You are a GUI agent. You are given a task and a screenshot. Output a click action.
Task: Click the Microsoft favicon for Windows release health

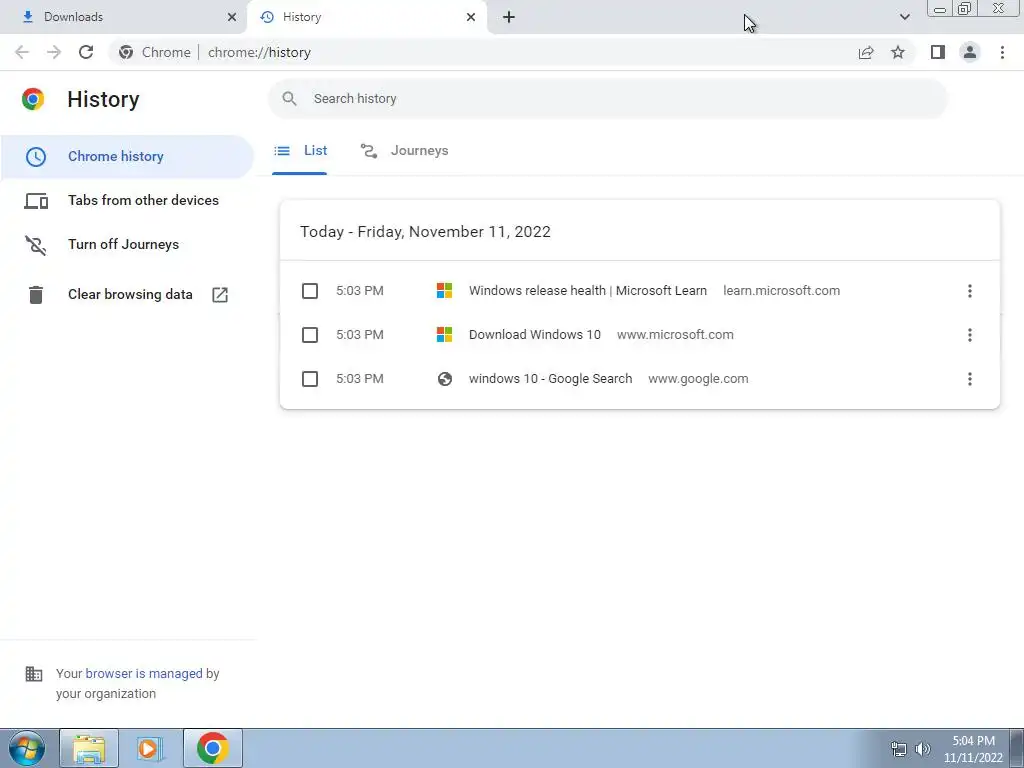444,291
